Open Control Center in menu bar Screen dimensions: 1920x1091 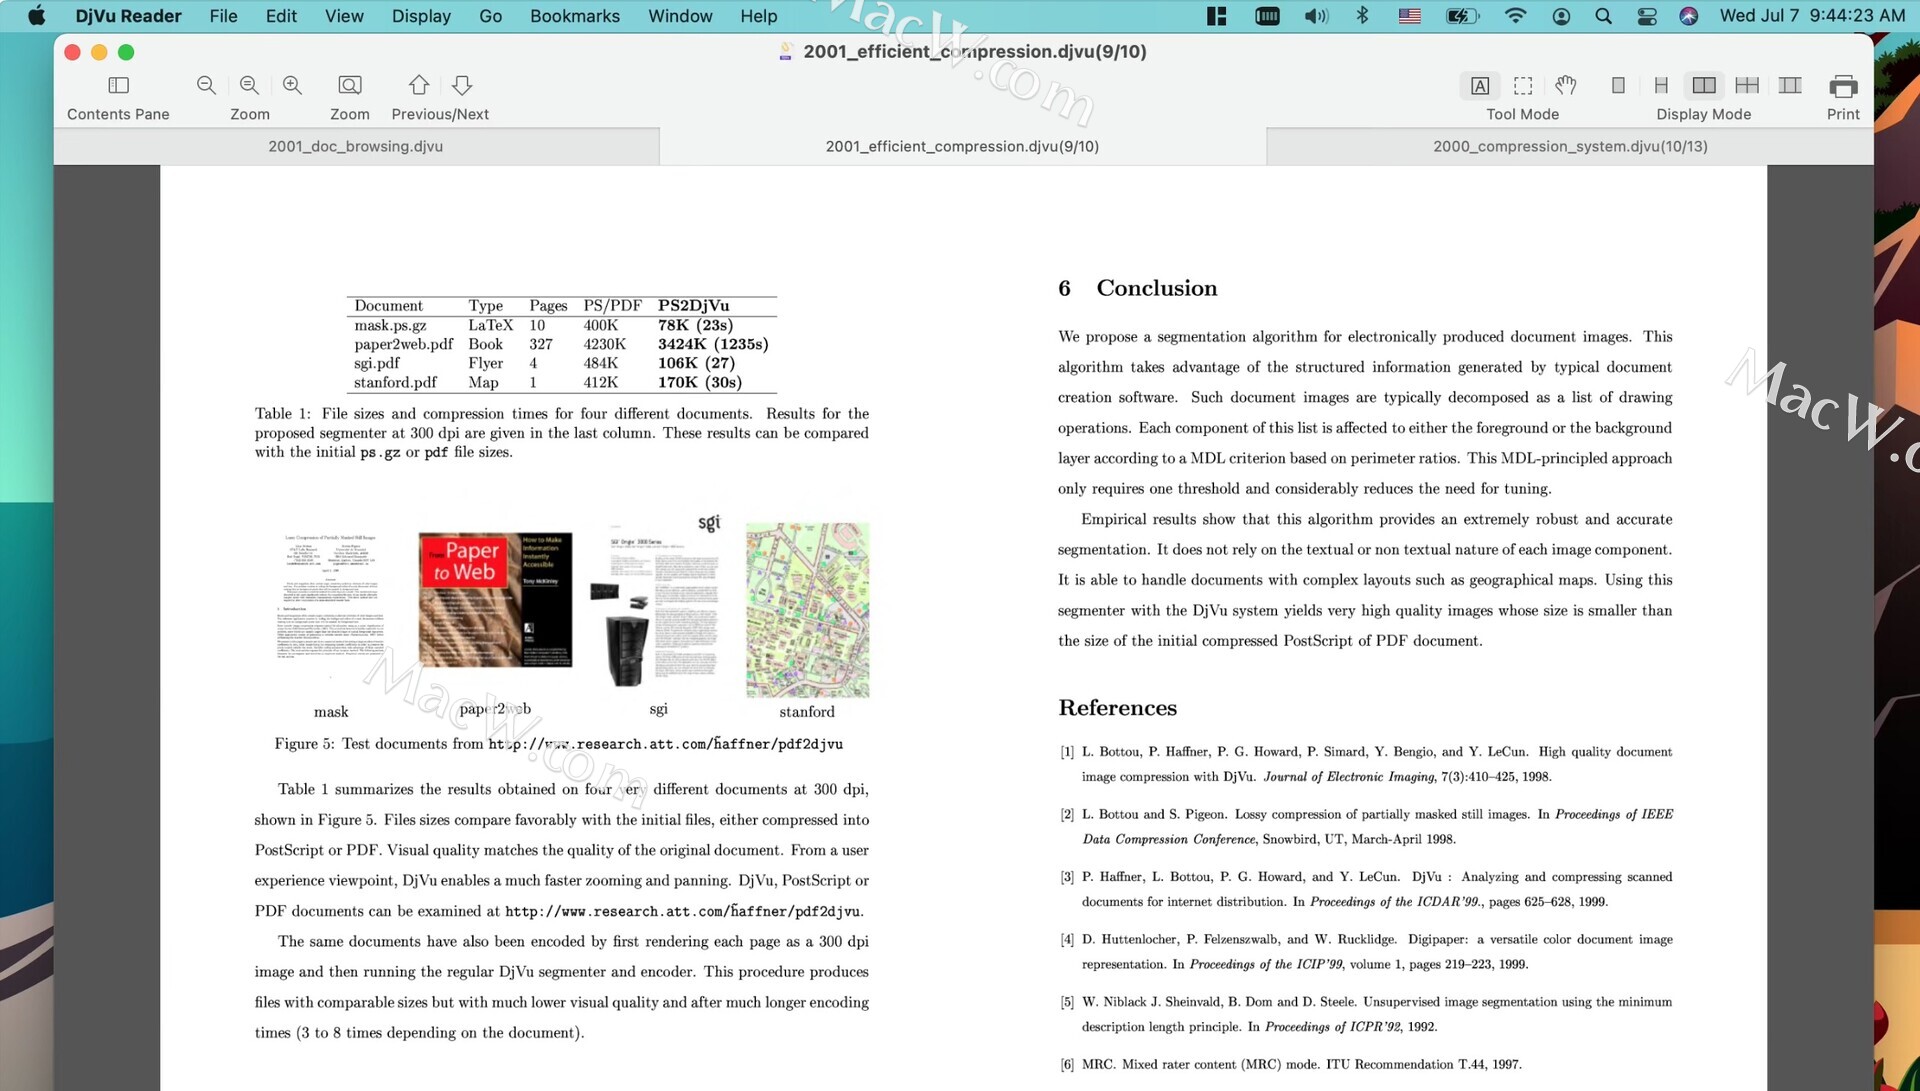click(x=1647, y=16)
